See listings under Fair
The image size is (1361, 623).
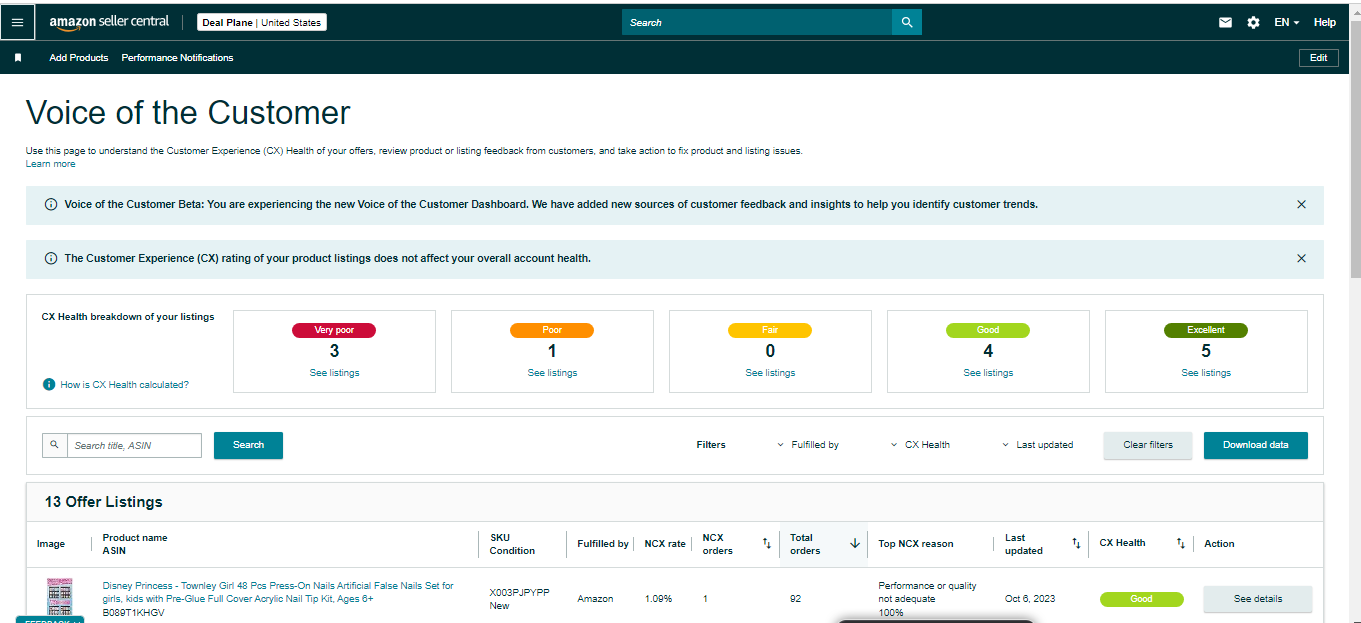(770, 373)
